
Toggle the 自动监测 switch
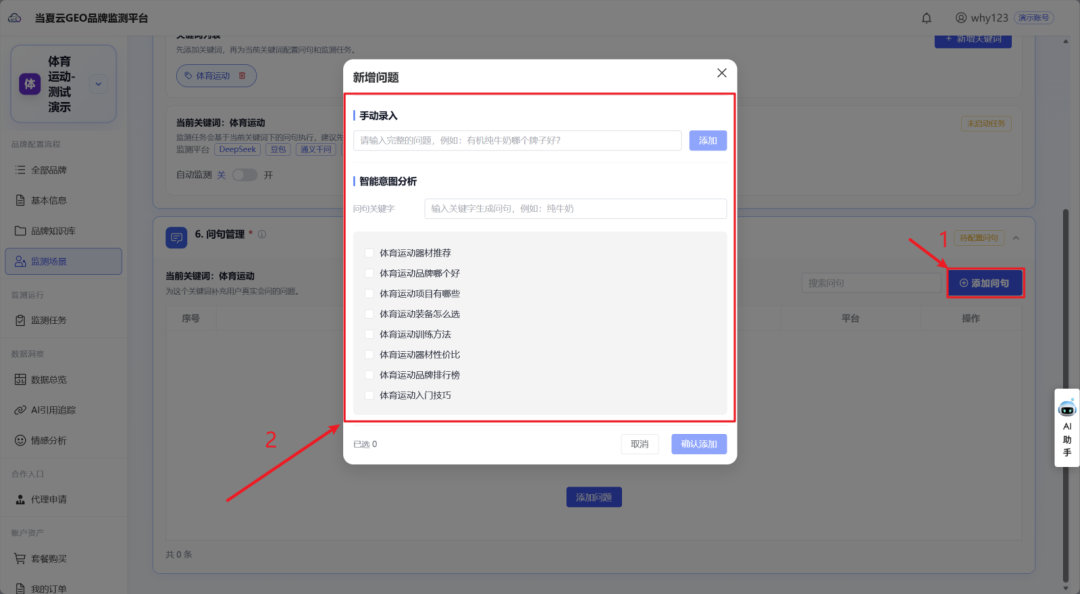point(245,175)
